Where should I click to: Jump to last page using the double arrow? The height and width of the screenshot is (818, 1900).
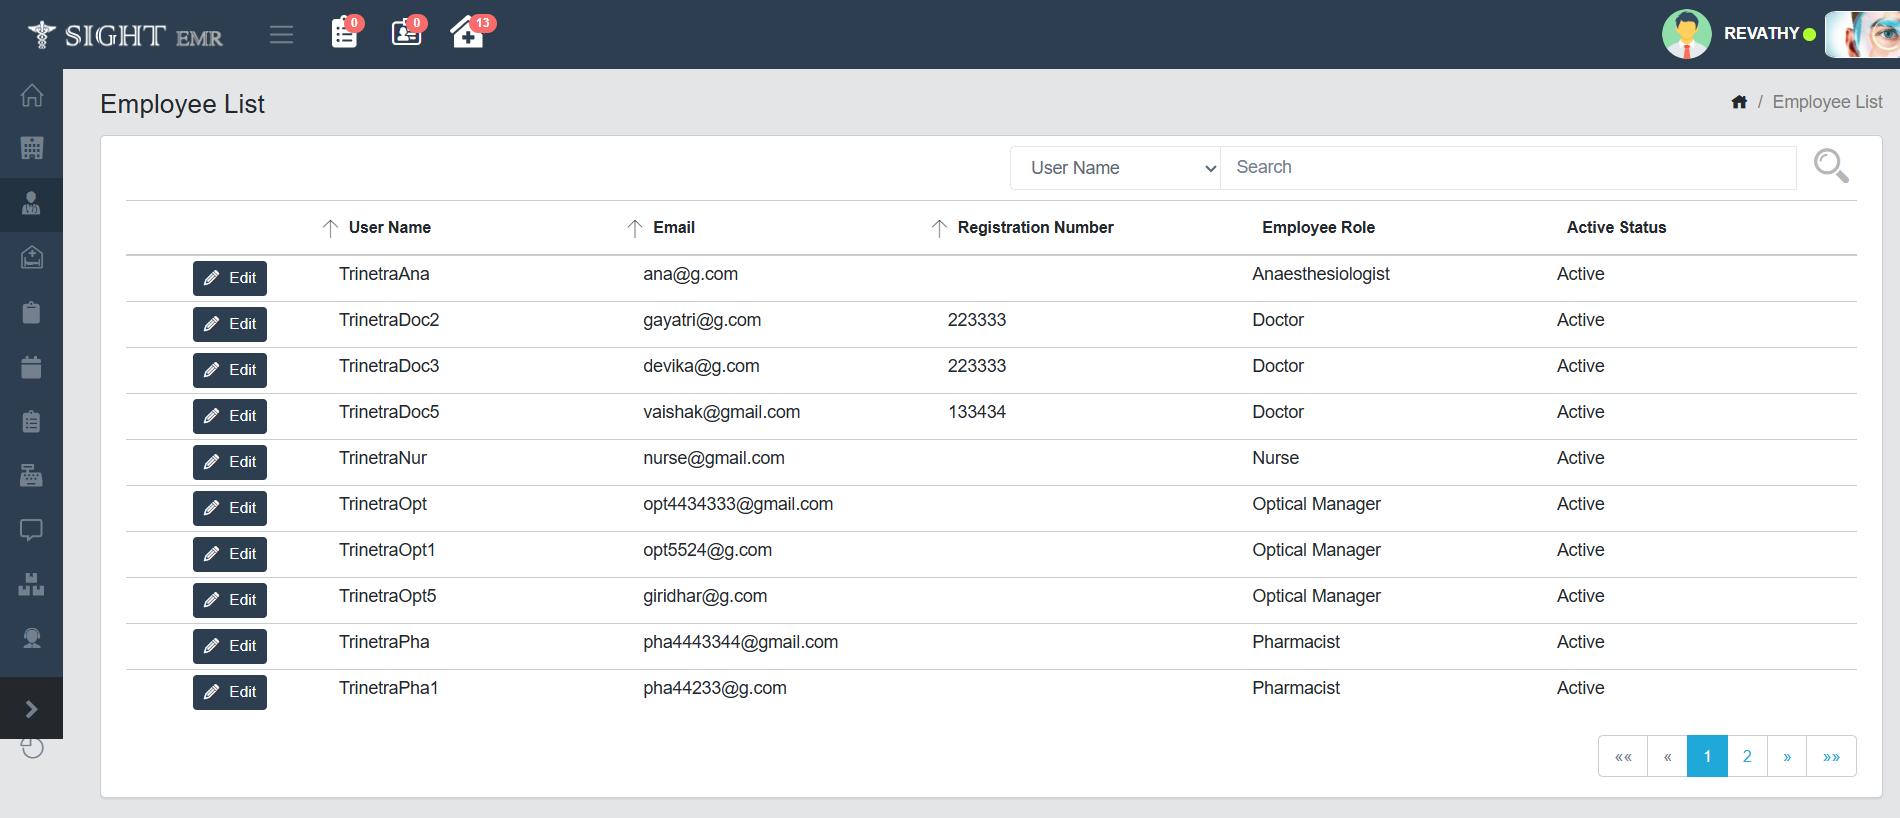pos(1831,757)
